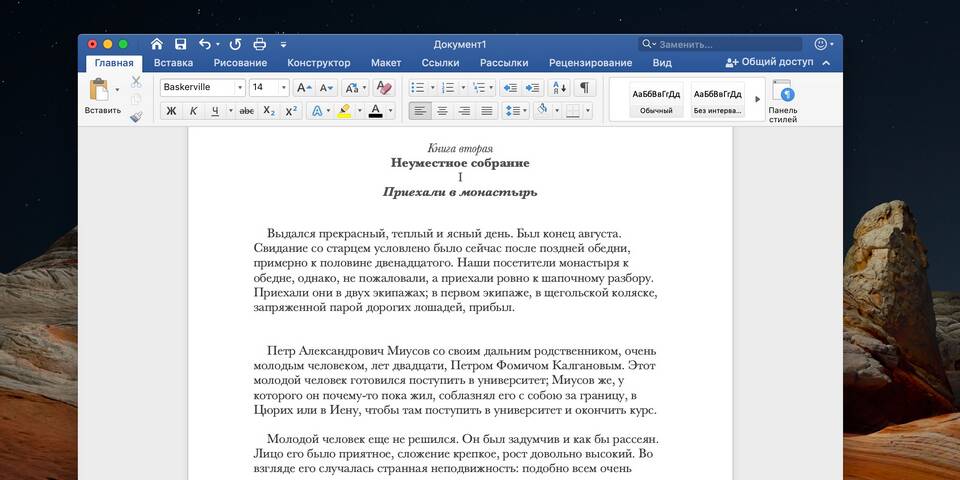
Task: Align text to the right
Action: coord(465,111)
